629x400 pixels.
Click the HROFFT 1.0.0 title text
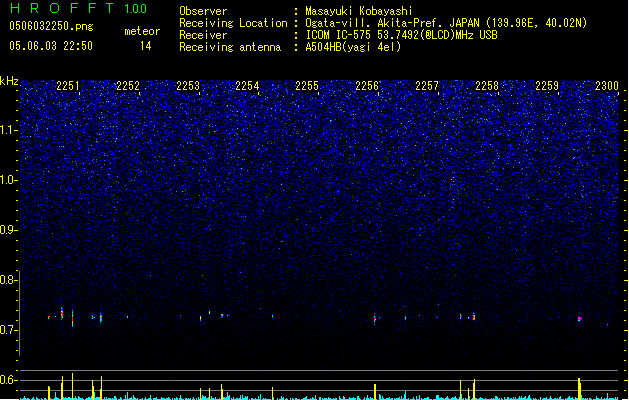pos(79,8)
